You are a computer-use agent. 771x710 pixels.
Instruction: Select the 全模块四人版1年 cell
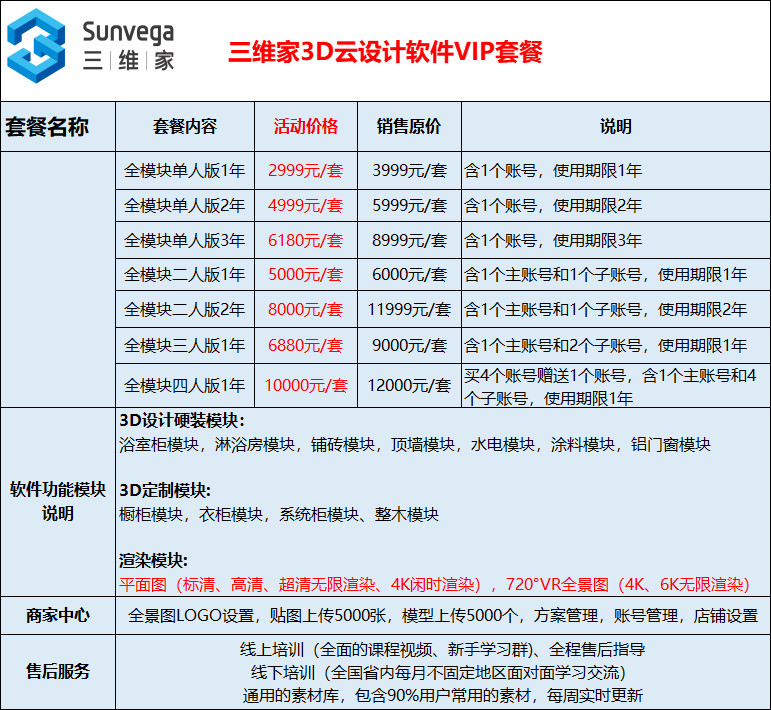tap(185, 385)
